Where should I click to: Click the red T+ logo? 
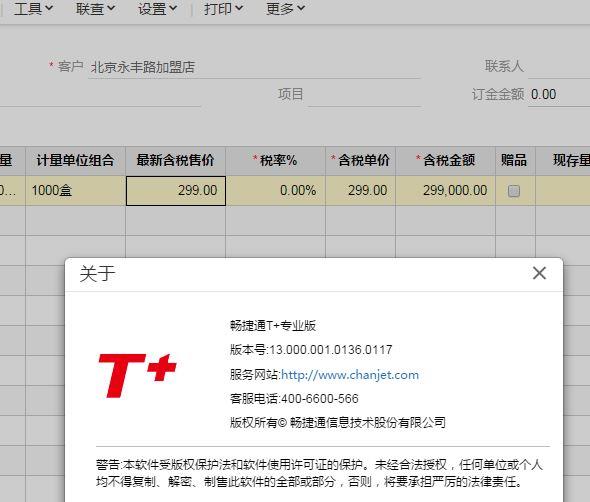(x=137, y=375)
